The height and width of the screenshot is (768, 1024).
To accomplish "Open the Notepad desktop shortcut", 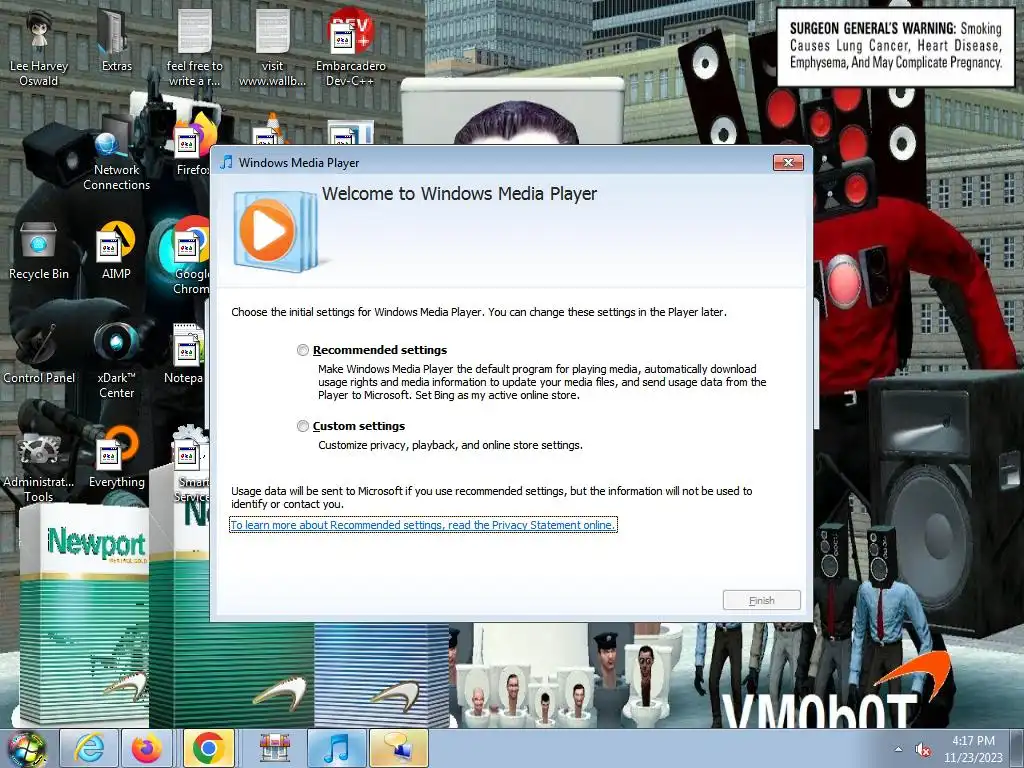I will coord(187,354).
